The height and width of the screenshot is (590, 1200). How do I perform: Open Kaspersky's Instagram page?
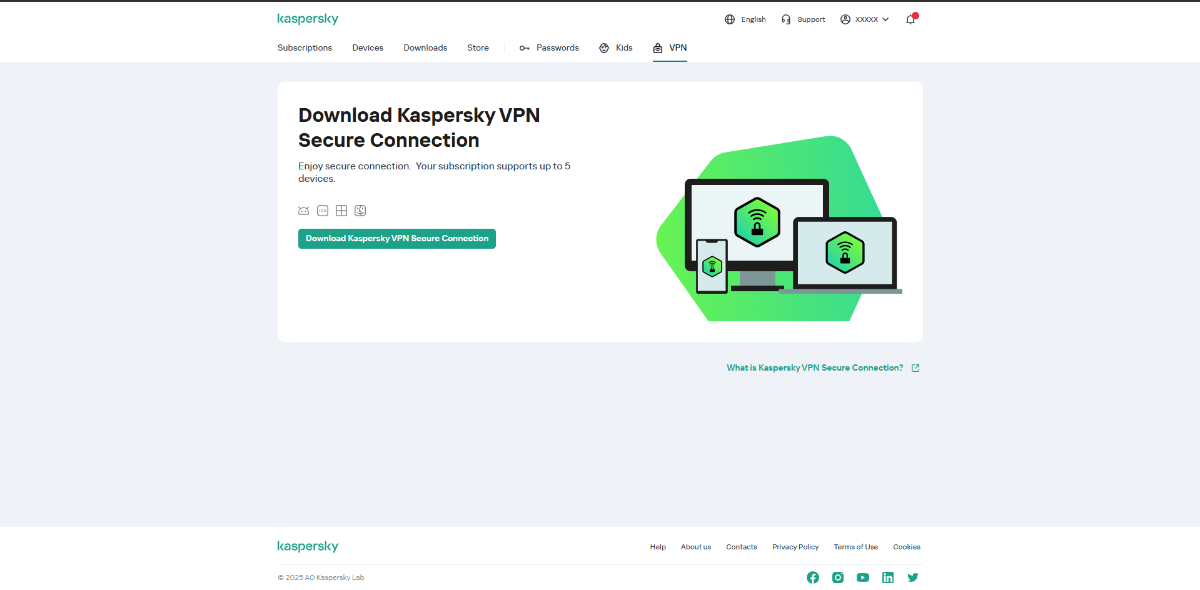(838, 577)
